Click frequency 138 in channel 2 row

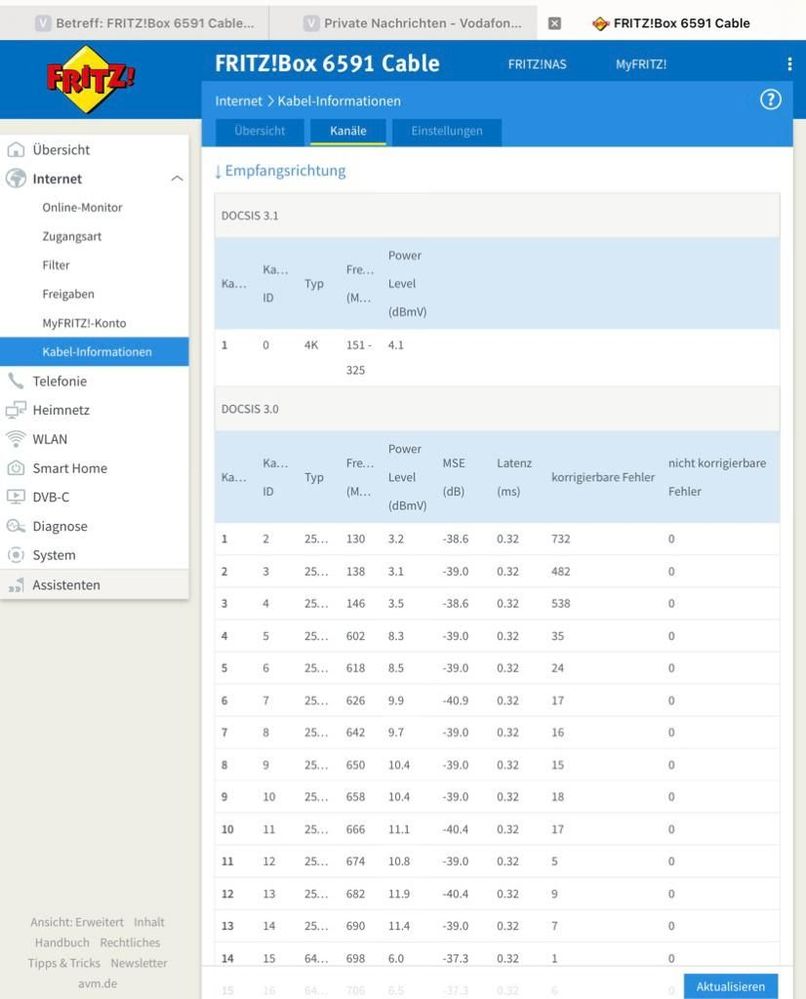356,571
